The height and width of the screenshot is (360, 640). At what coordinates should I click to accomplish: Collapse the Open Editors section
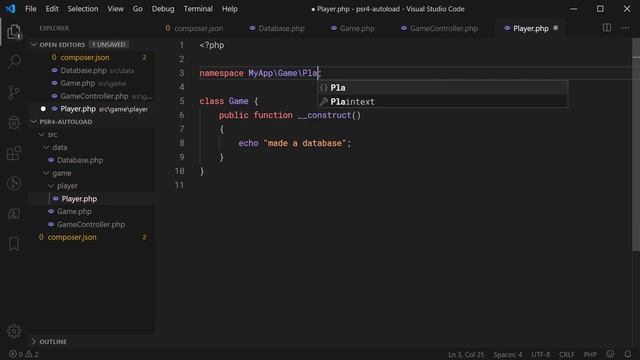point(34,44)
